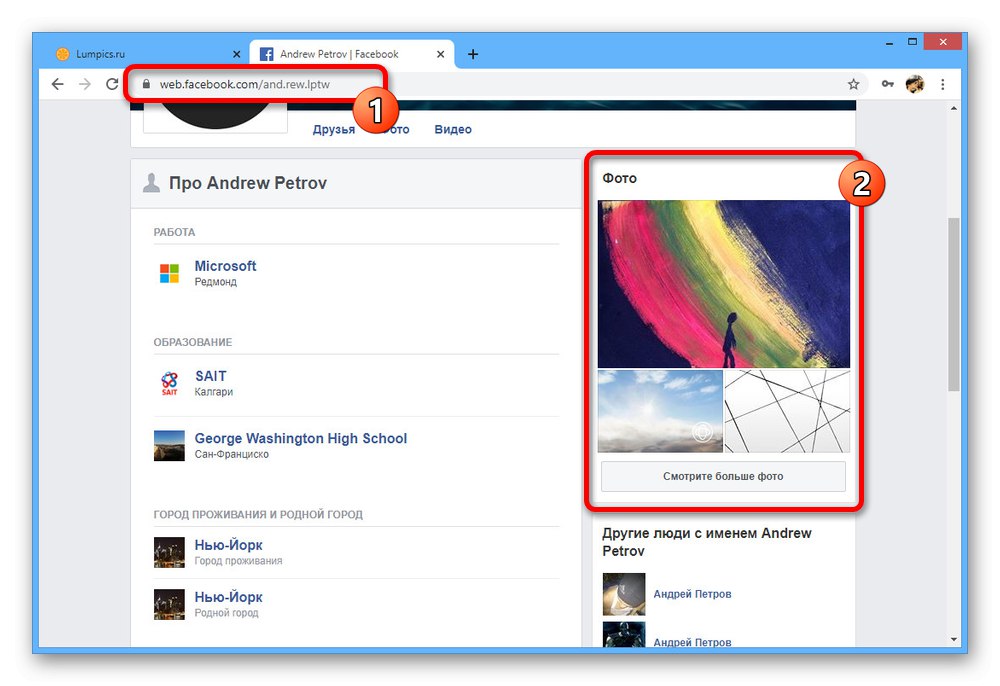Open the sky and clouds photo
Screen dimensions: 1000x686
click(x=660, y=411)
